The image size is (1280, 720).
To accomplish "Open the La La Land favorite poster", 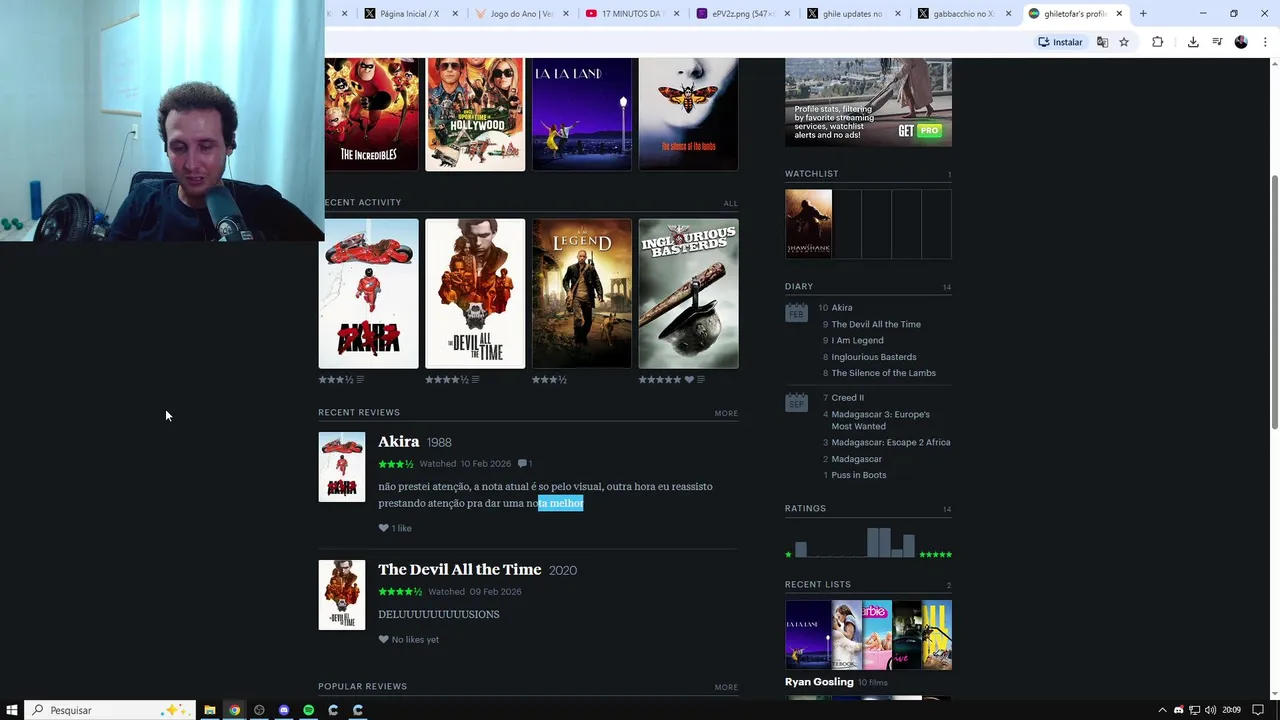I will tap(582, 114).
